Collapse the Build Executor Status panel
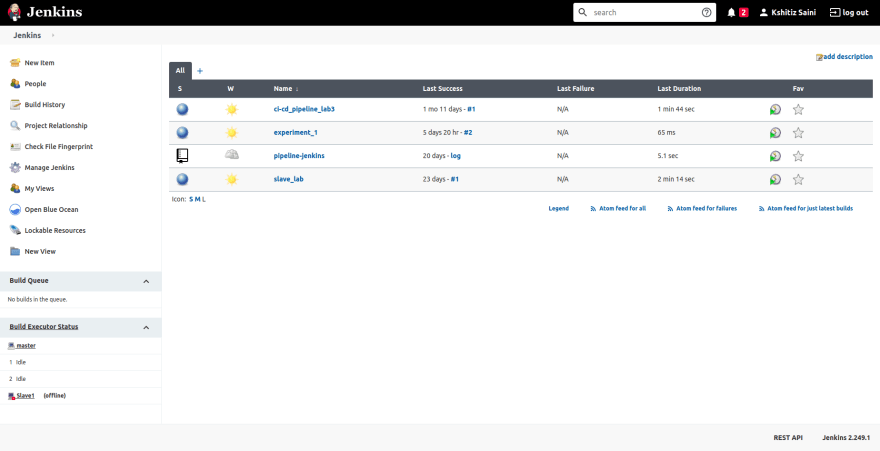This screenshot has height=451, width=880. tap(146, 327)
